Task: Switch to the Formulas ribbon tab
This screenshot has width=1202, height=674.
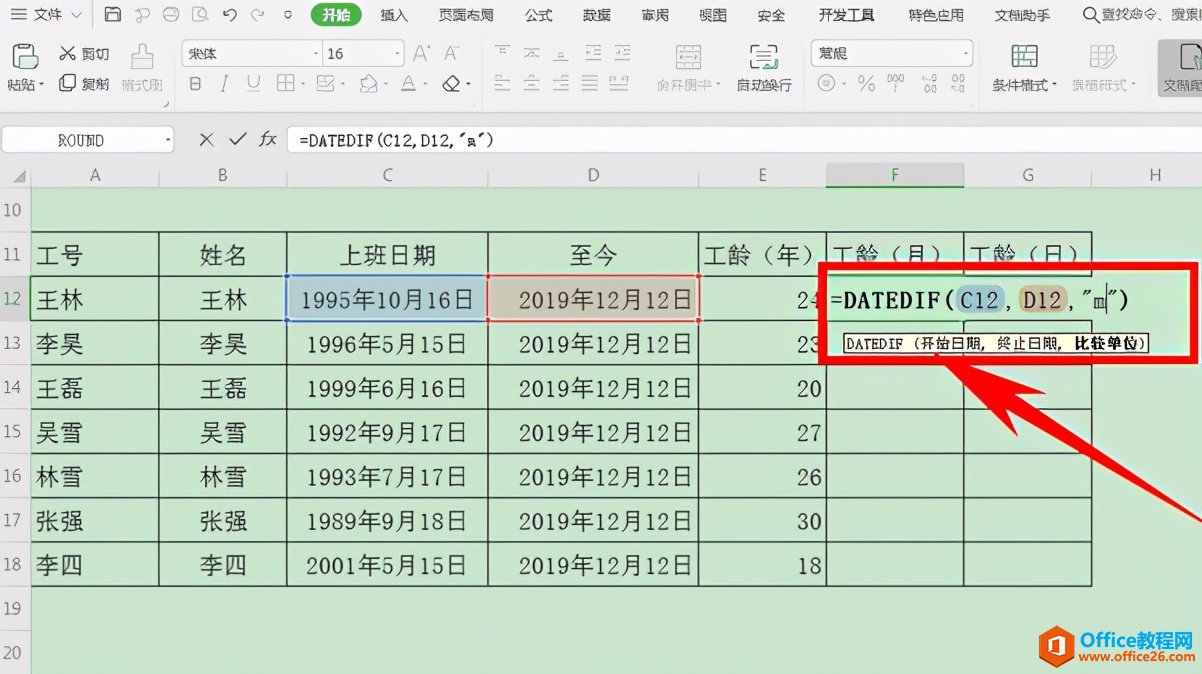Action: click(539, 15)
